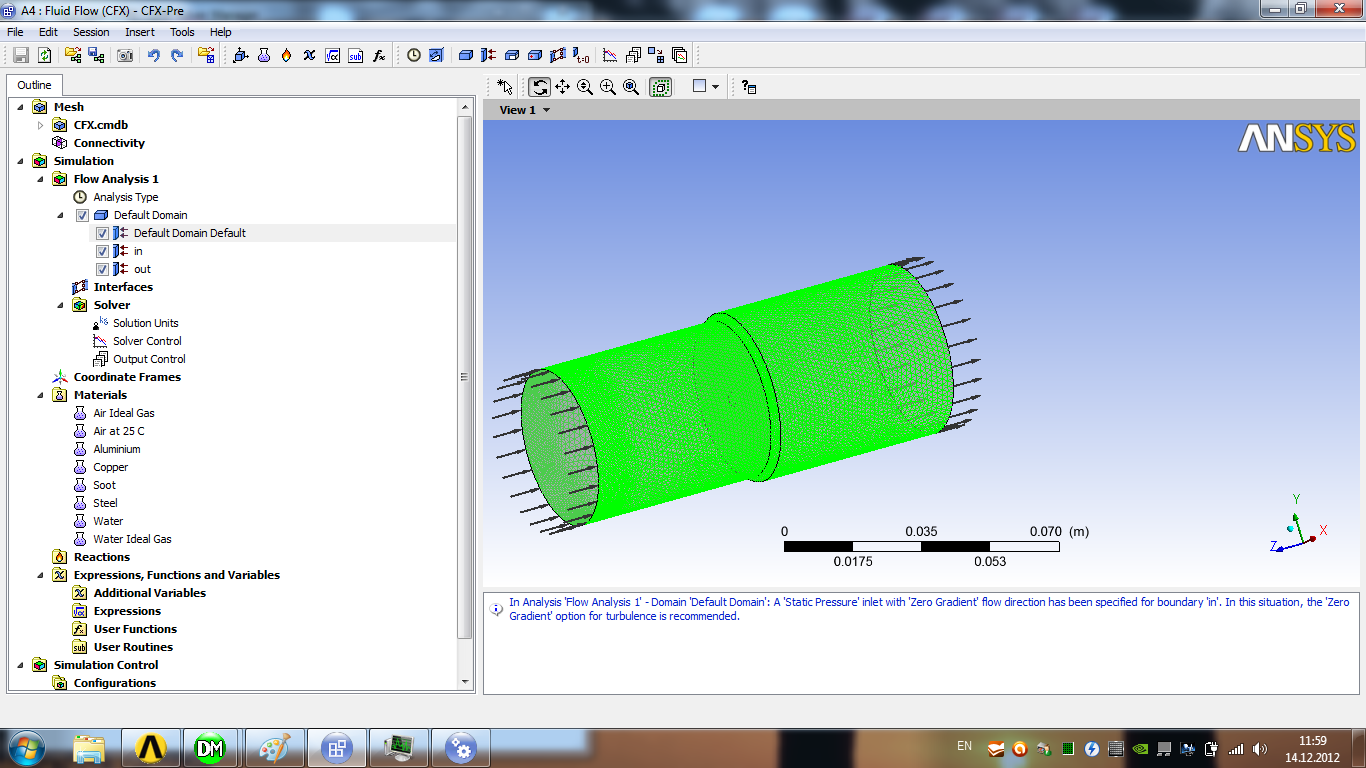Click the flask Material toolbar icon
1366x768 pixels.
click(264, 56)
